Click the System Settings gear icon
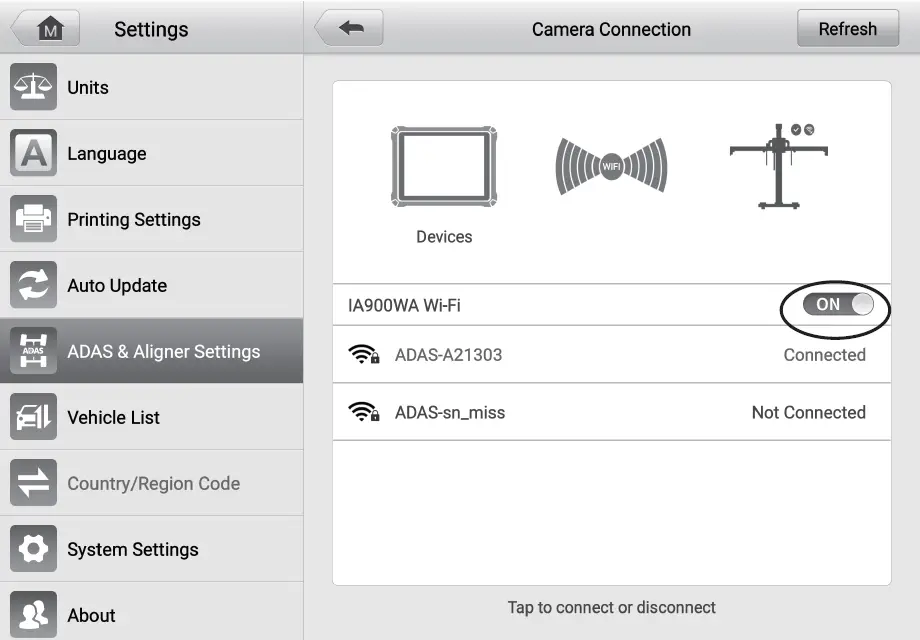 tap(33, 549)
